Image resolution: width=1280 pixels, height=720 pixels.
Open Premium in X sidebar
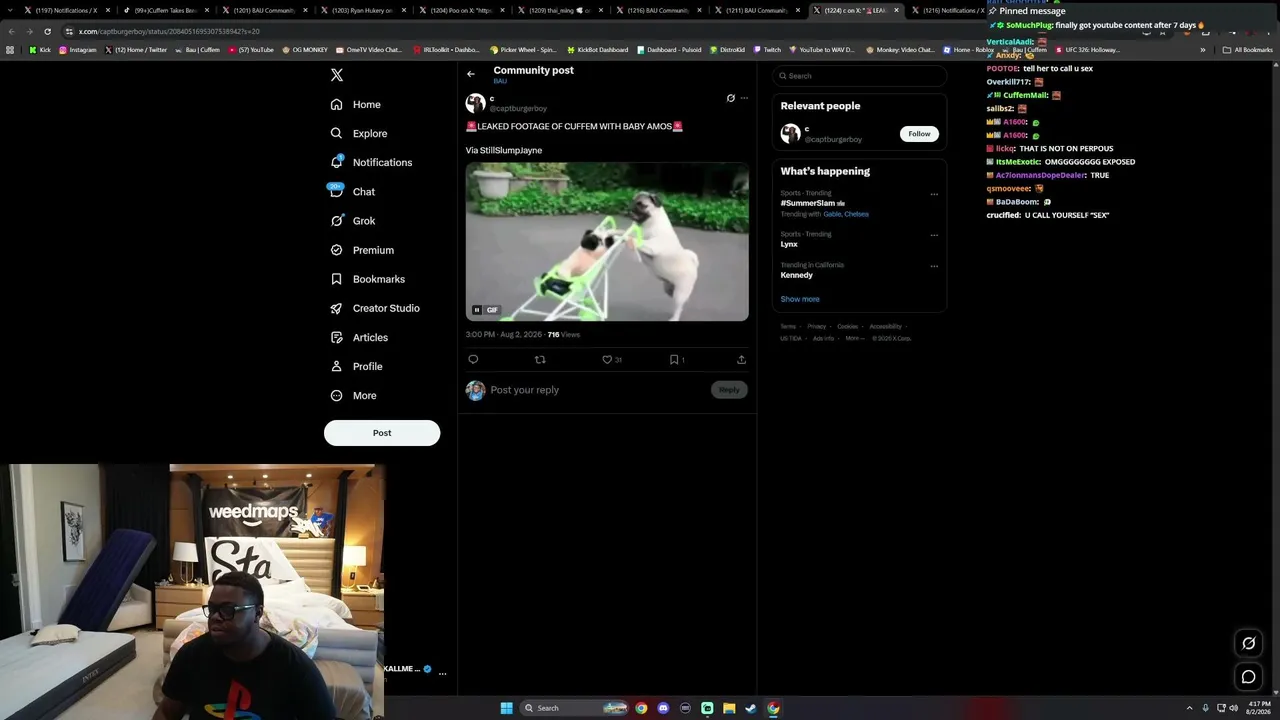click(x=362, y=250)
